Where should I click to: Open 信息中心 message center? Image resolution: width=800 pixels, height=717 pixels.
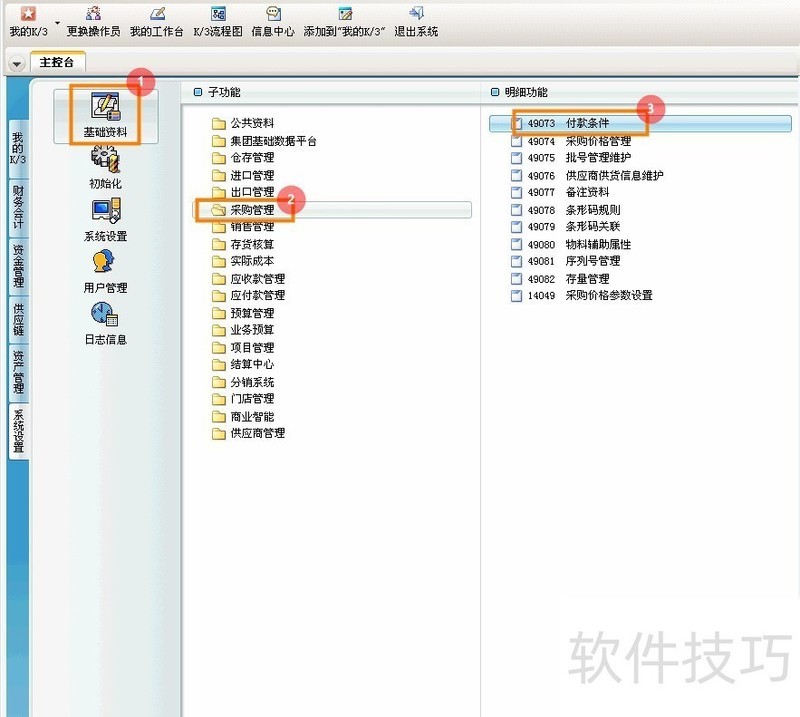point(273,21)
